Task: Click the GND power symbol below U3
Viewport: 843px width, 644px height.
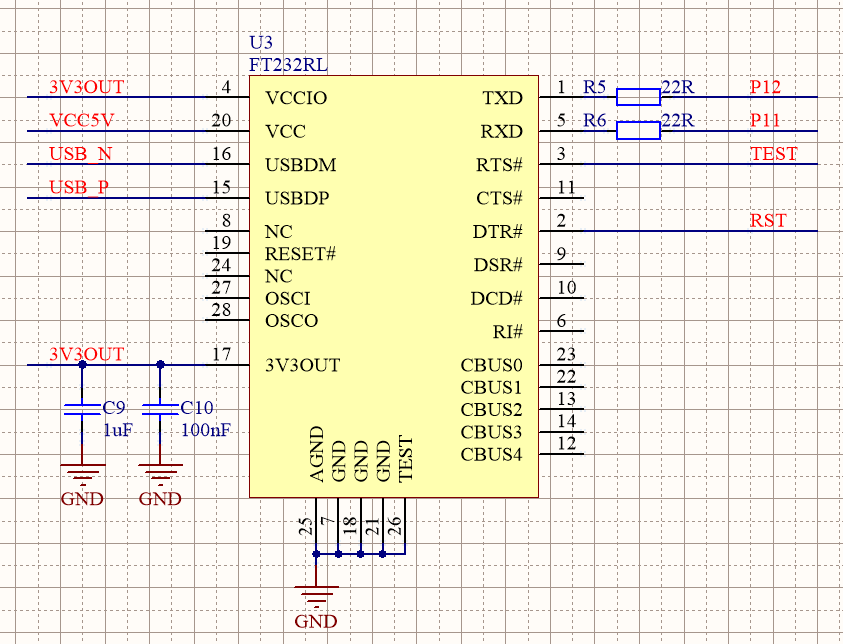Action: pyautogui.click(x=316, y=607)
